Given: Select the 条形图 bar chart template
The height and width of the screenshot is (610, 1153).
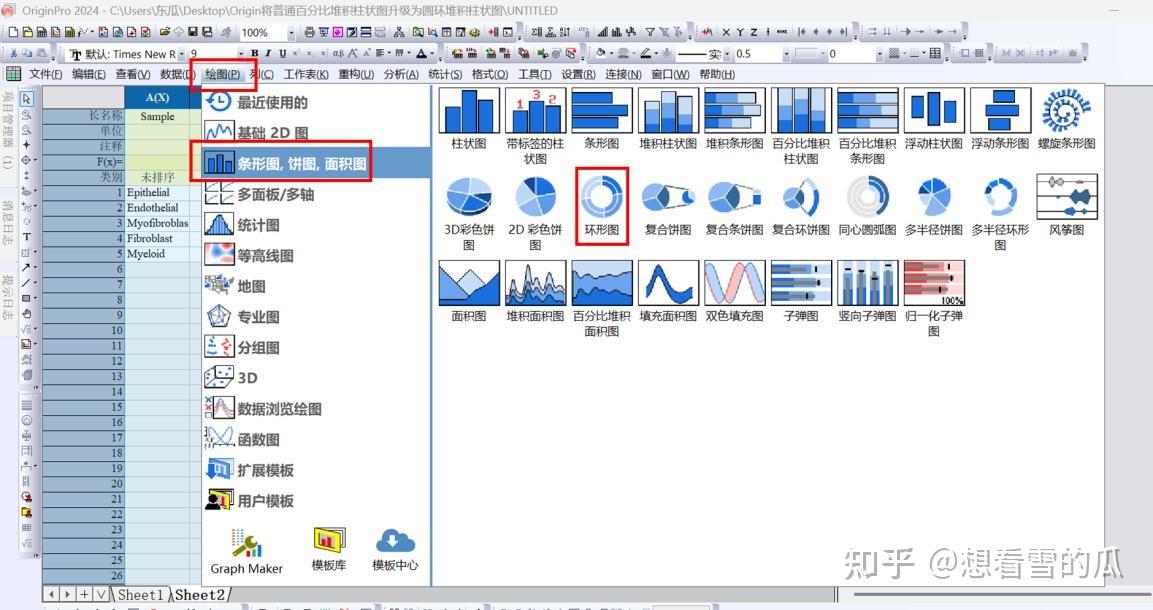Looking at the screenshot, I should click(x=602, y=118).
